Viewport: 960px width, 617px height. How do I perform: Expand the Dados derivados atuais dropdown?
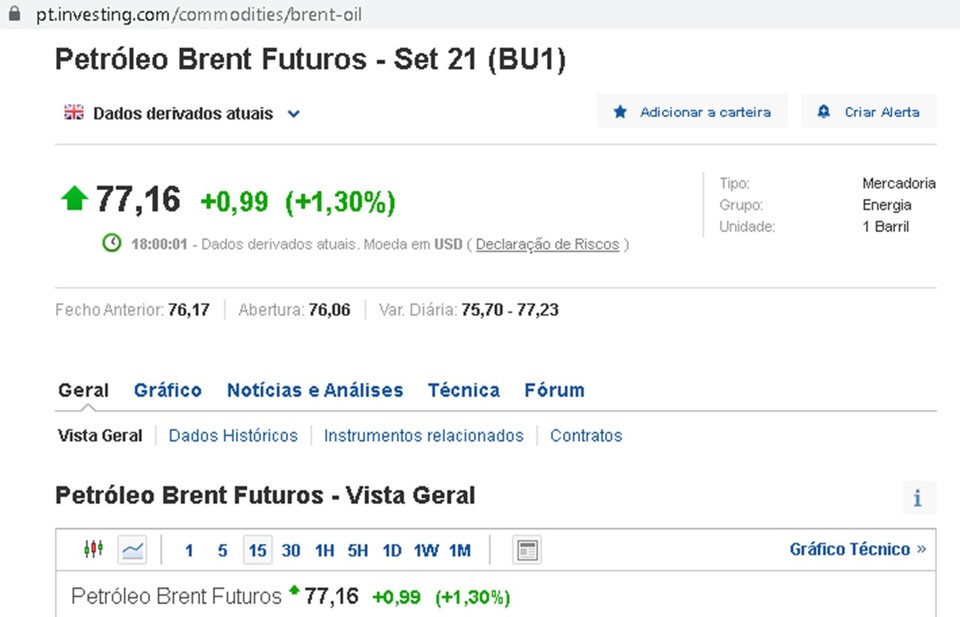pos(292,114)
